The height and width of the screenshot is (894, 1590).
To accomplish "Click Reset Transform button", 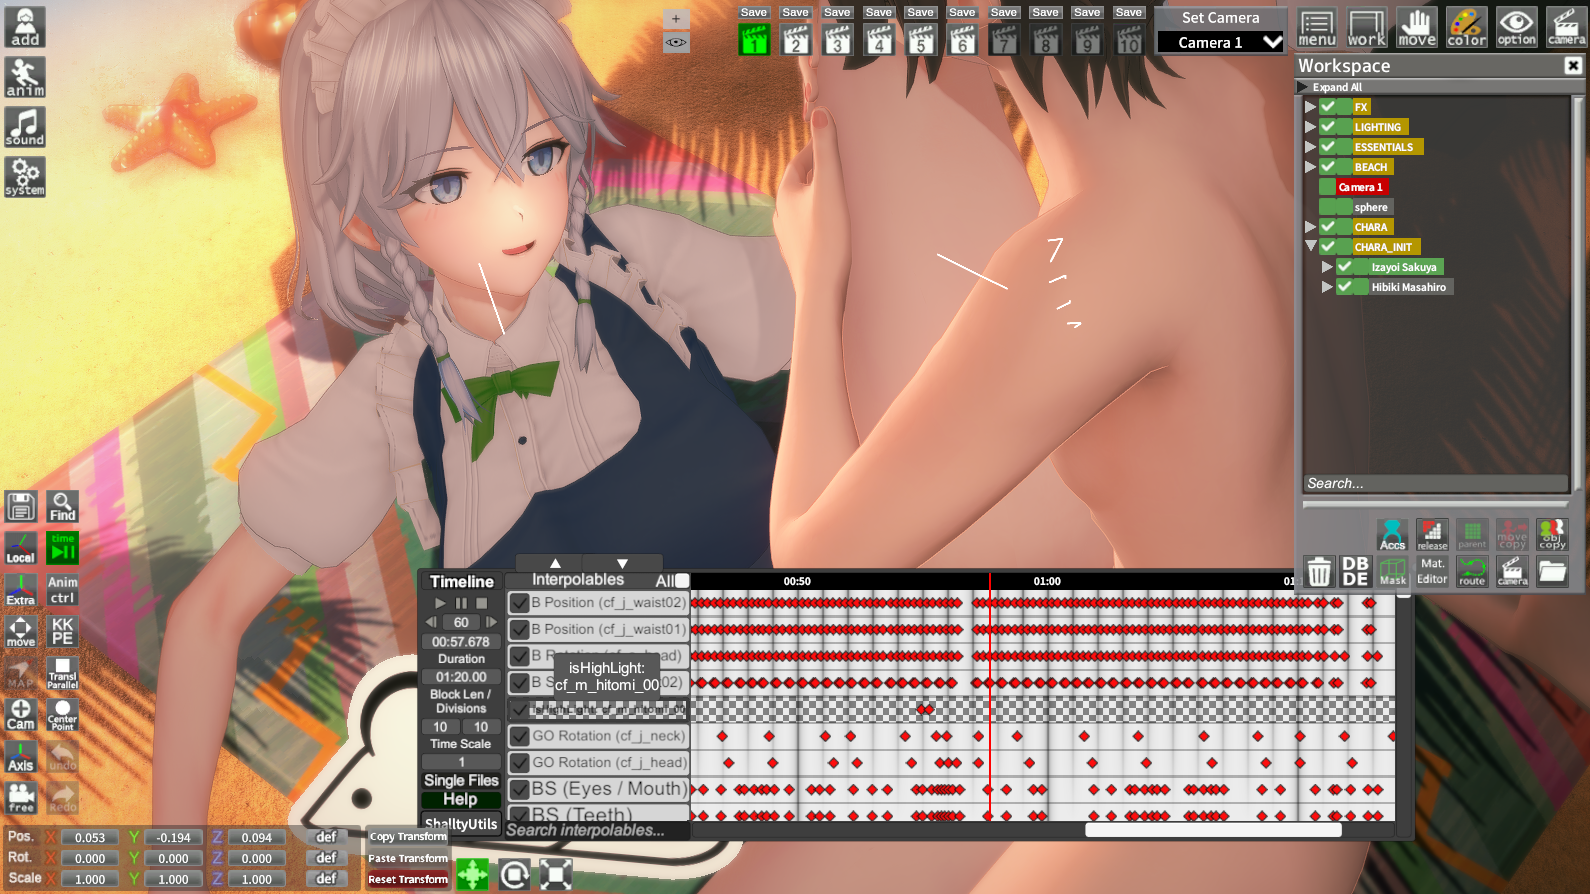I will click(x=408, y=879).
